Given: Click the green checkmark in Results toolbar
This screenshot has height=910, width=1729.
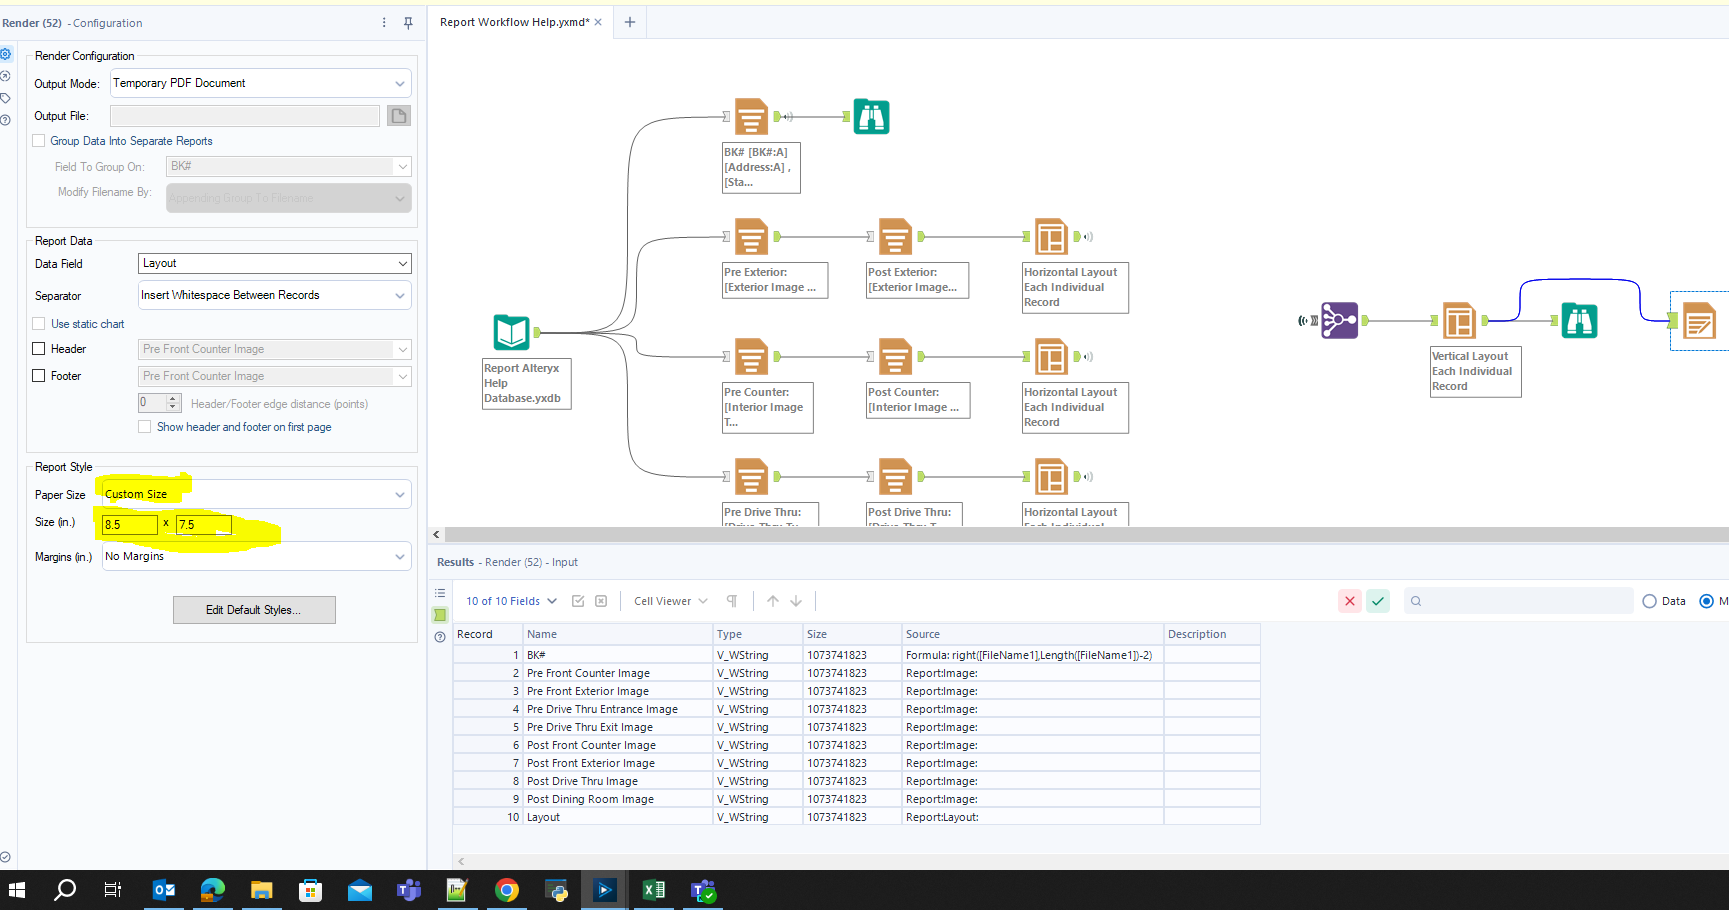Looking at the screenshot, I should [x=1378, y=601].
